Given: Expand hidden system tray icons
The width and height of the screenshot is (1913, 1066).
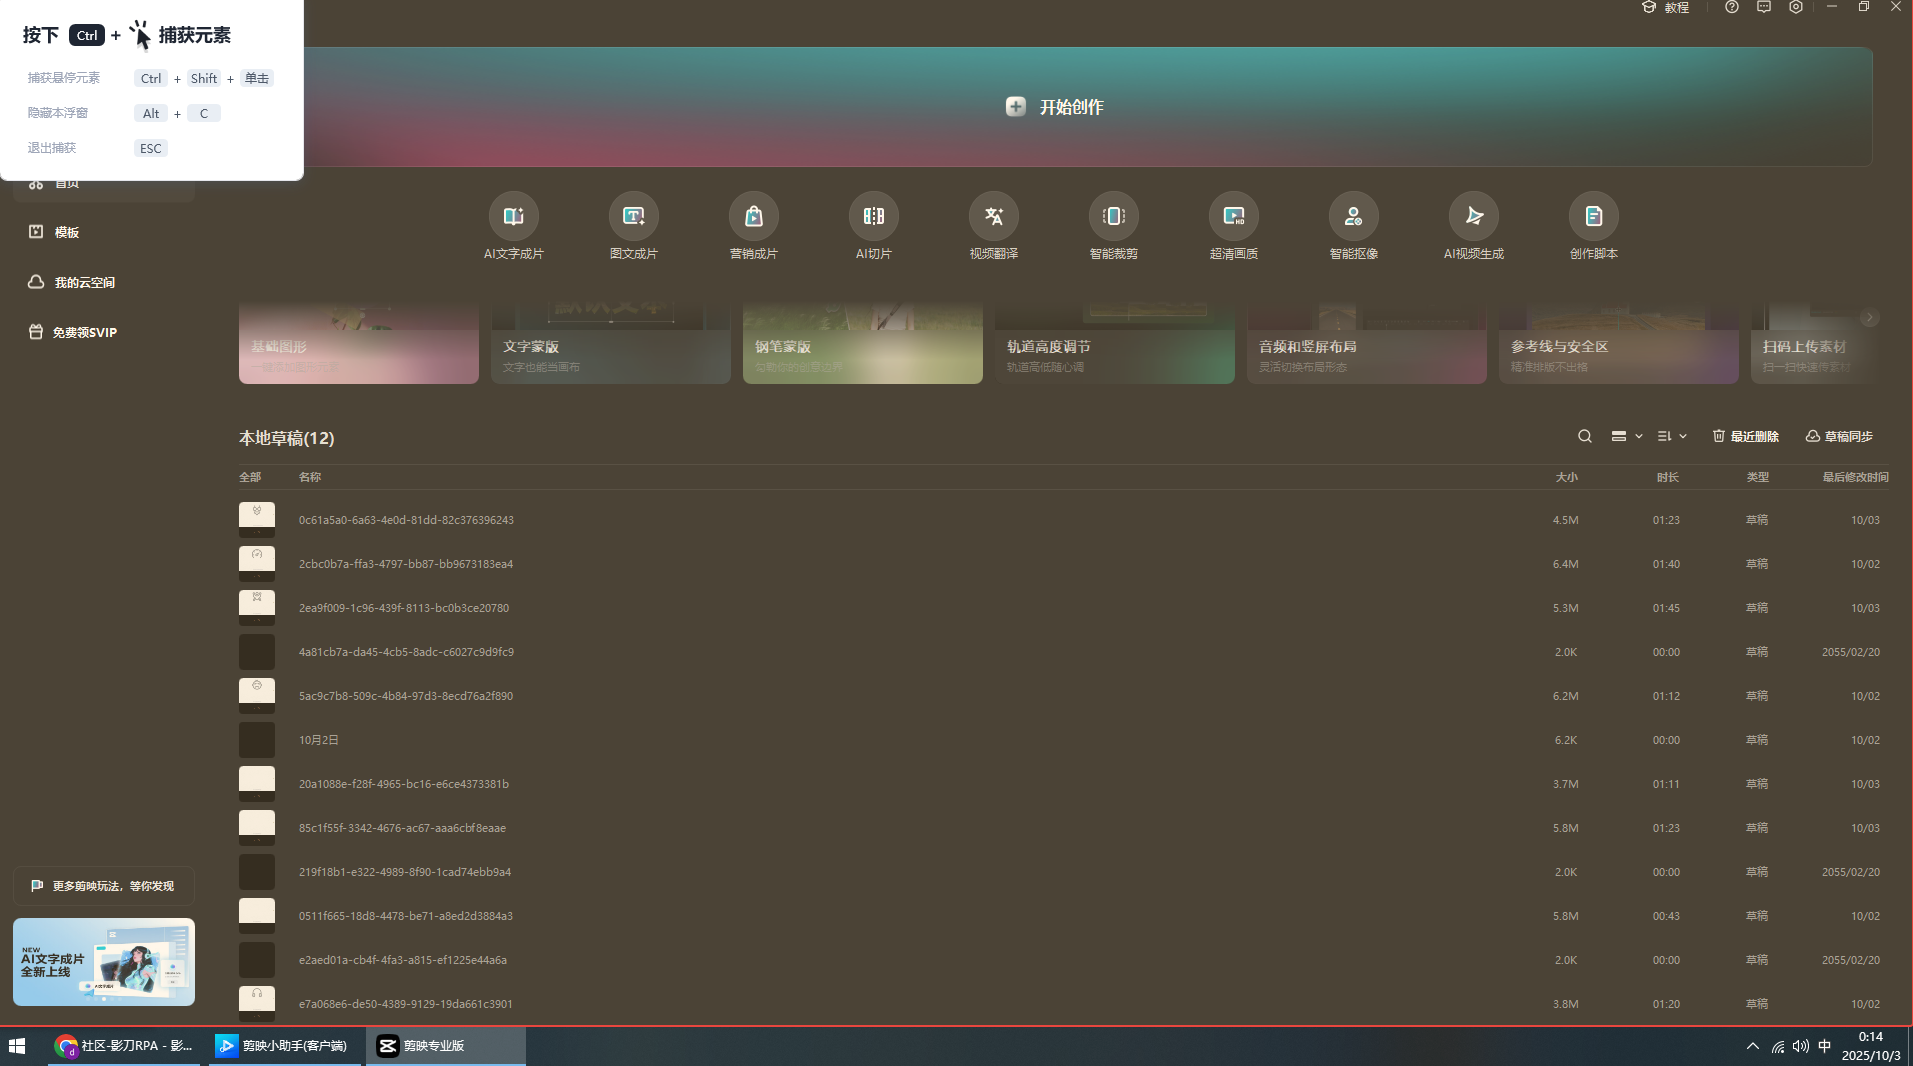Looking at the screenshot, I should click(1752, 1046).
